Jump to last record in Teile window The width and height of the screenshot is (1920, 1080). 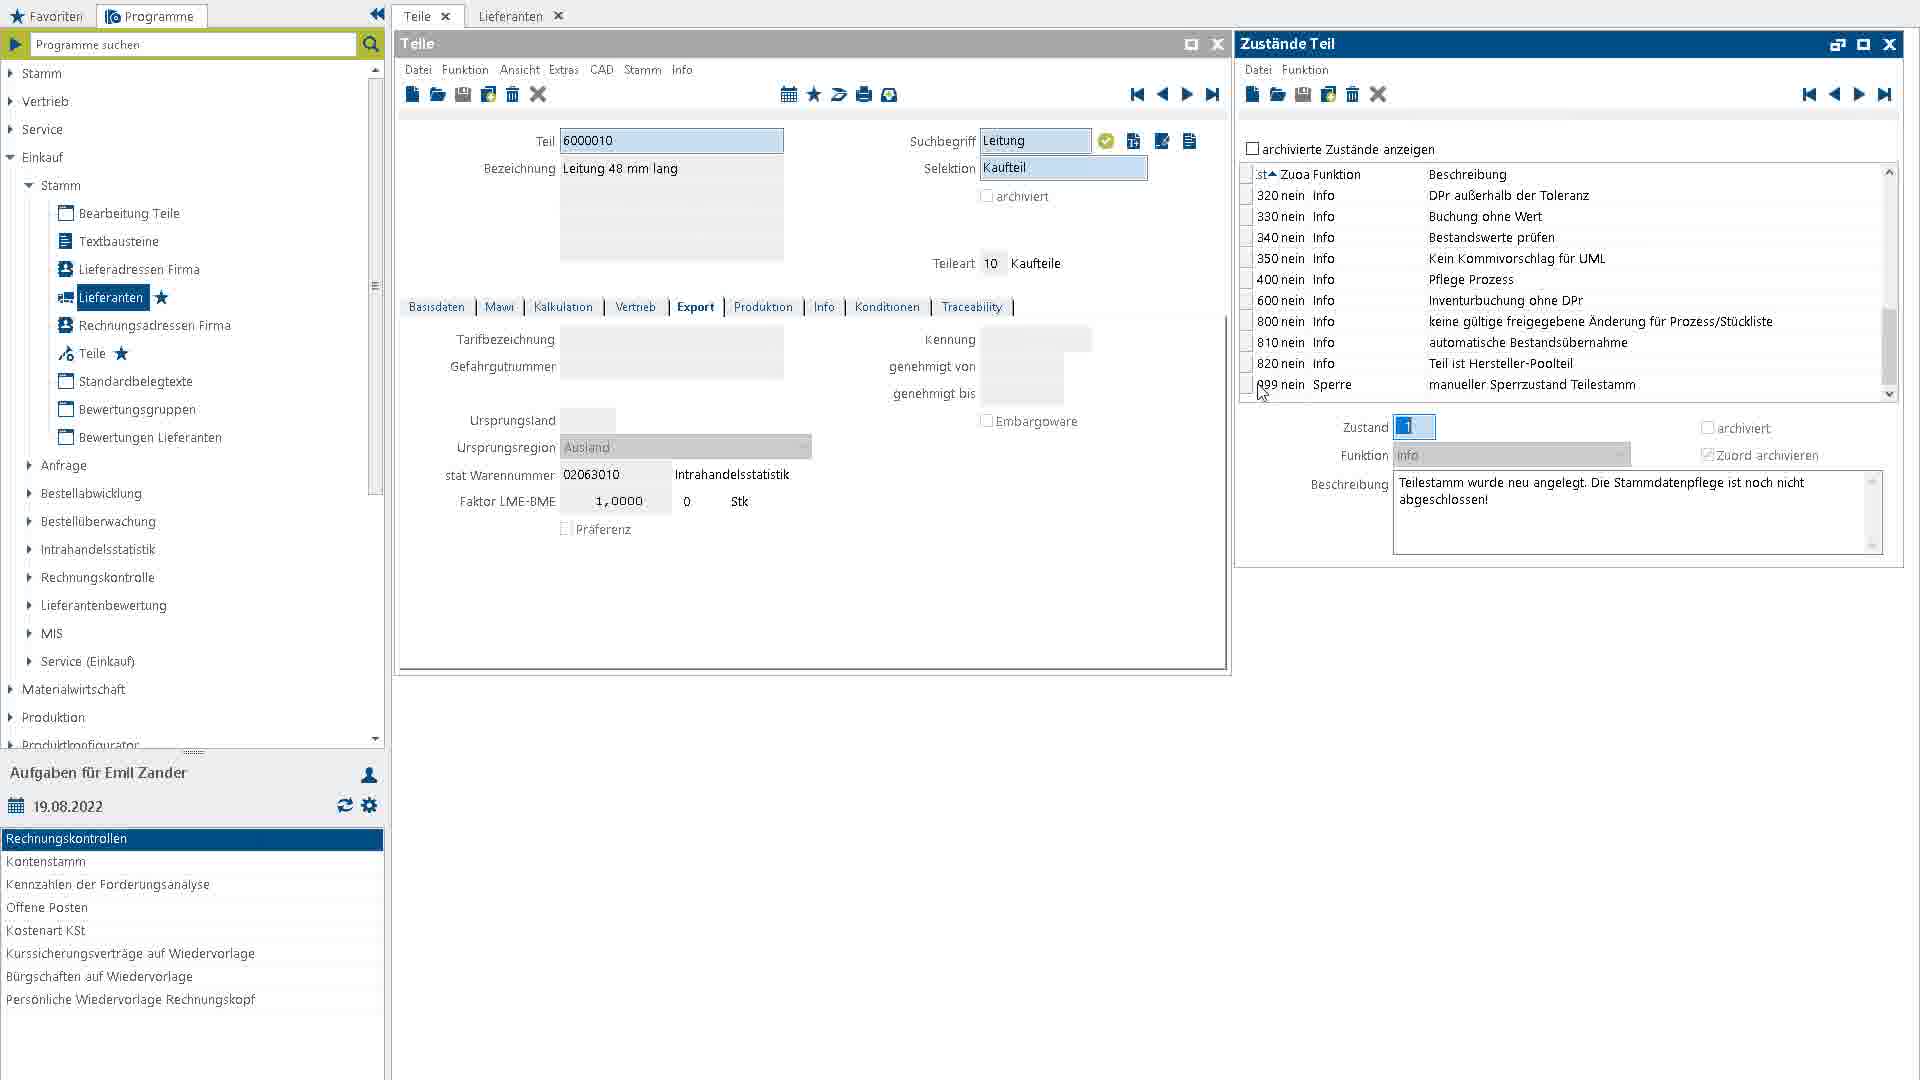[1212, 94]
